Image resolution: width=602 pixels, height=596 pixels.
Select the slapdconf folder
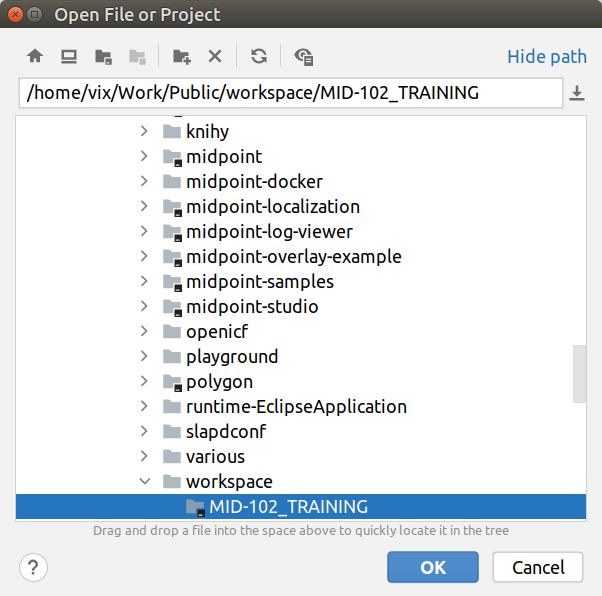click(301, 431)
